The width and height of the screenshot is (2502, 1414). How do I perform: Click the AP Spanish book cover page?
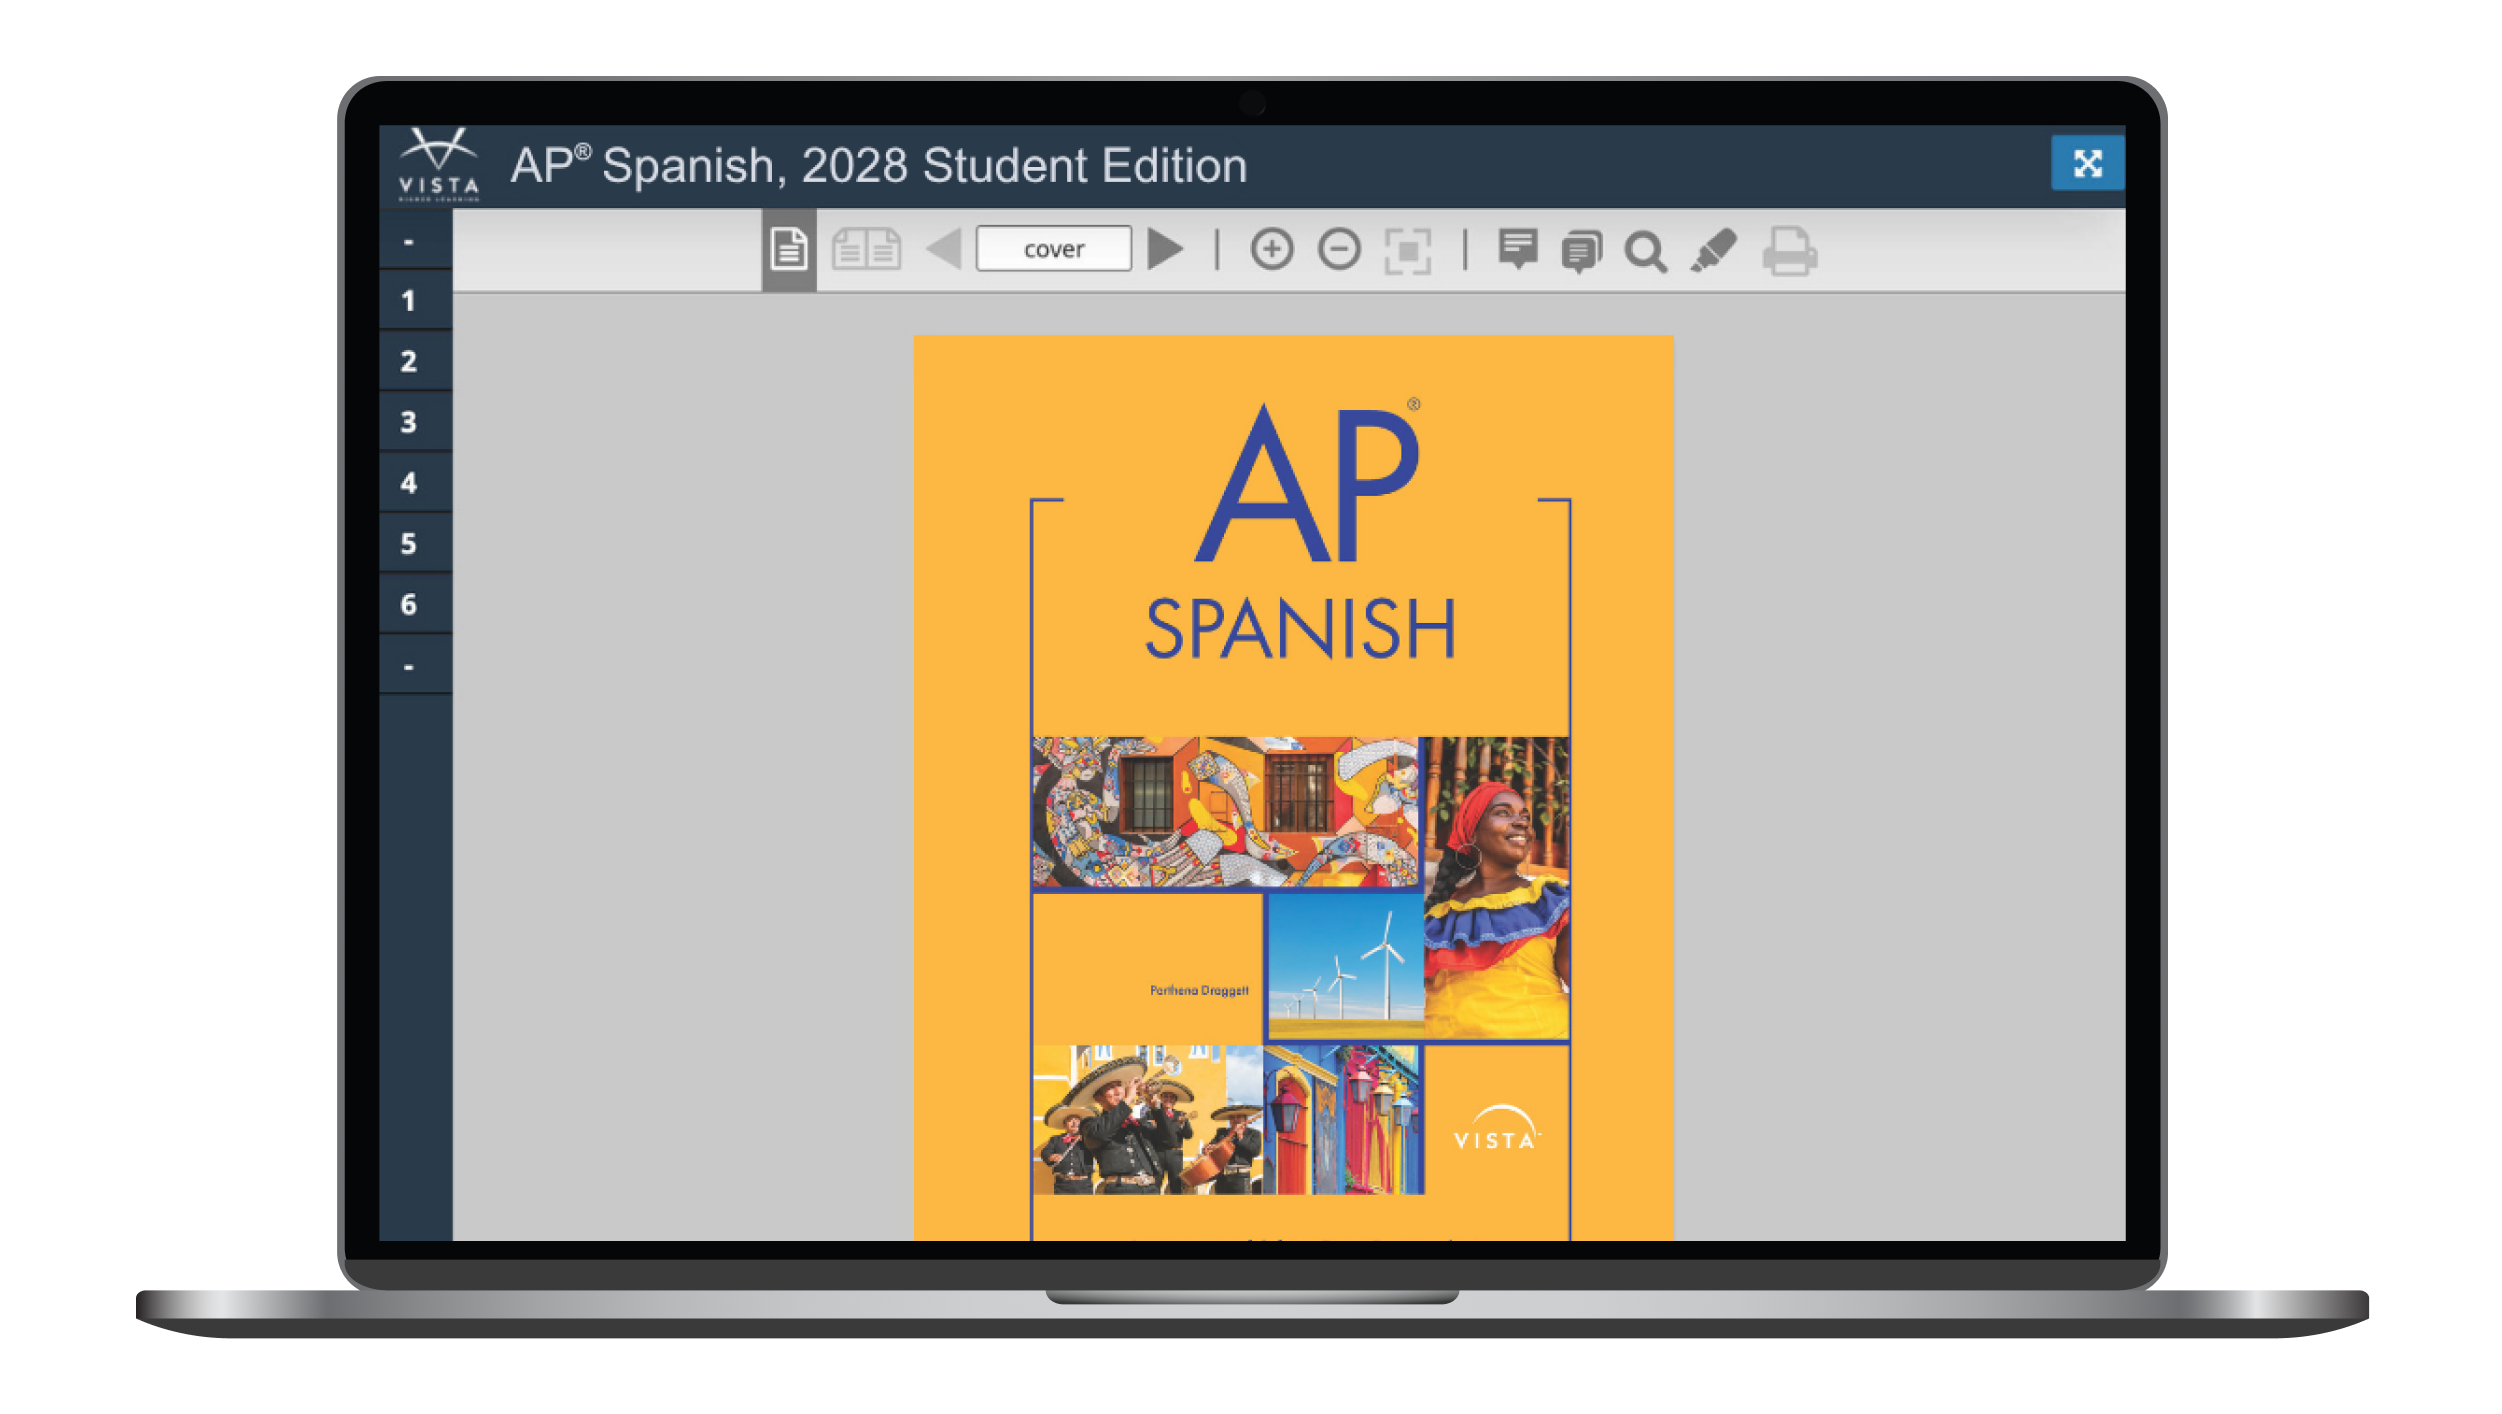click(1293, 788)
